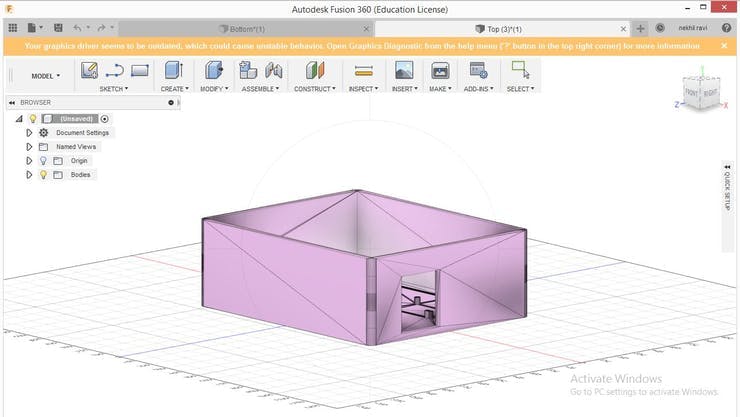Screen dimensions: 740x417
Task: Collapse the root Unsaved component node
Action: coord(19,119)
